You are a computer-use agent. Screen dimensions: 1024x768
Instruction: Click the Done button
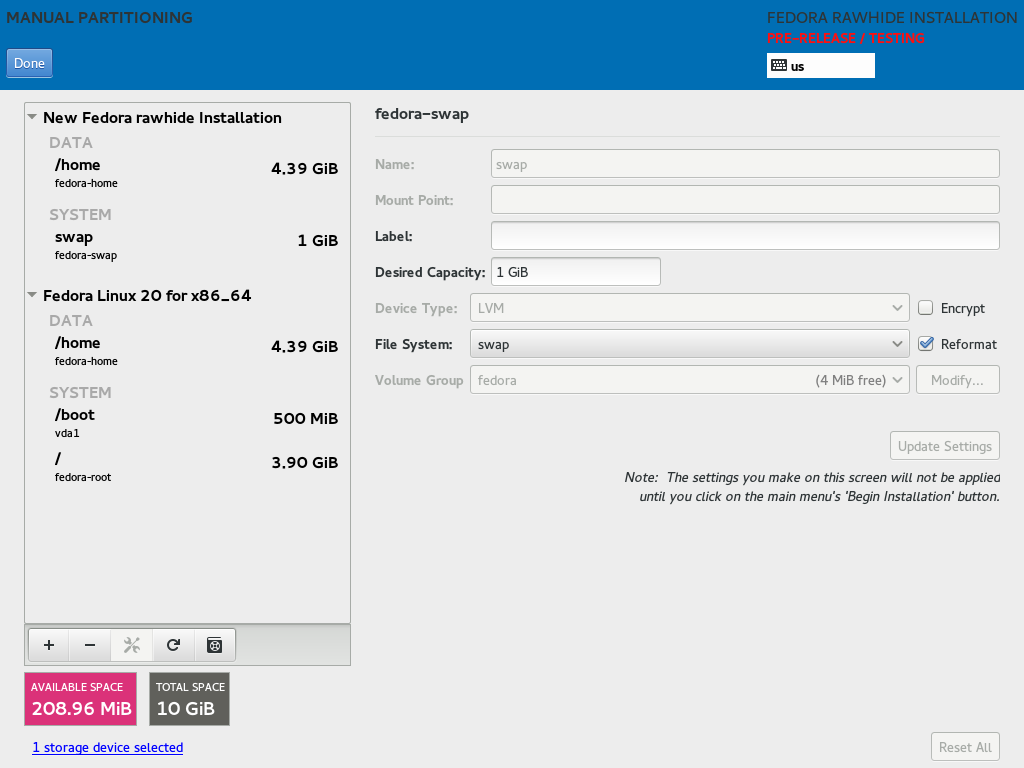click(x=29, y=63)
